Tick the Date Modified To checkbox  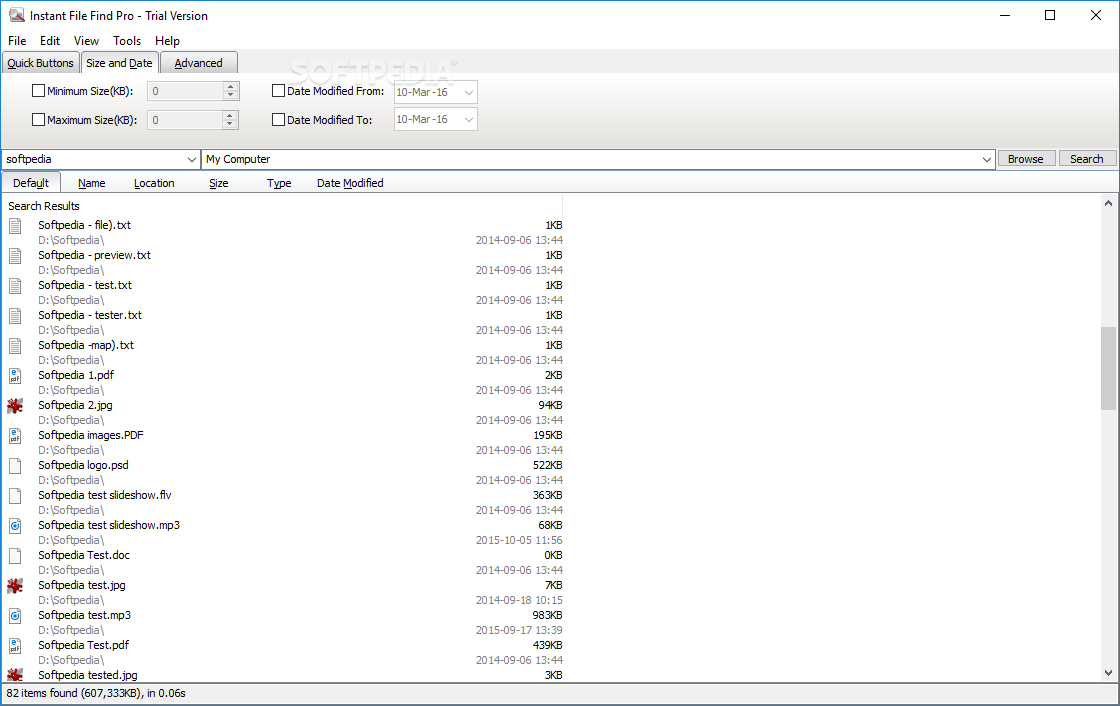279,119
